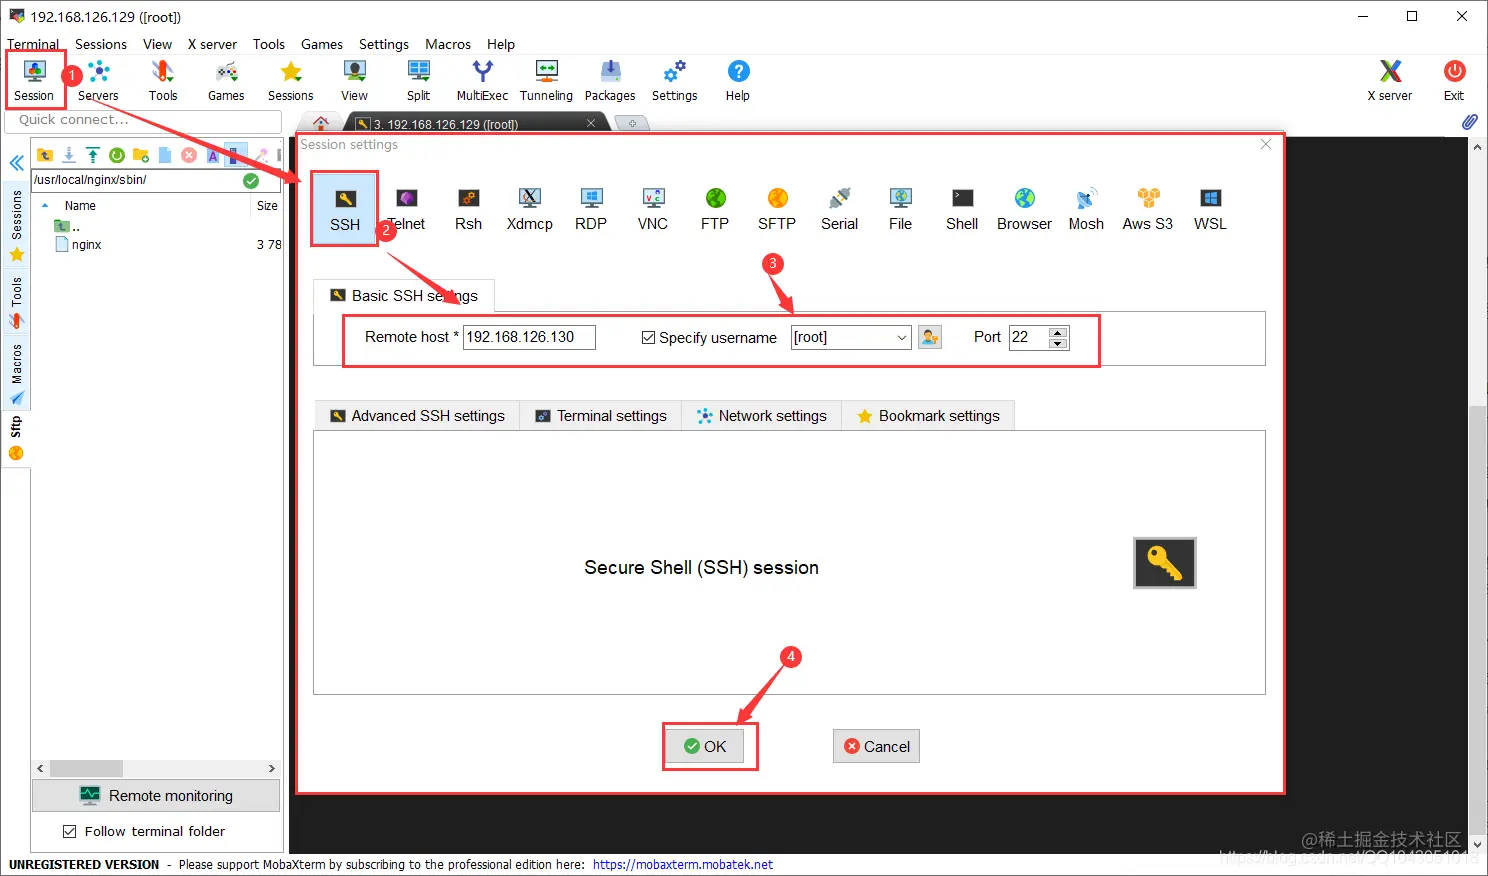1488x876 pixels.
Task: Select Shell session type
Action: pyautogui.click(x=962, y=209)
